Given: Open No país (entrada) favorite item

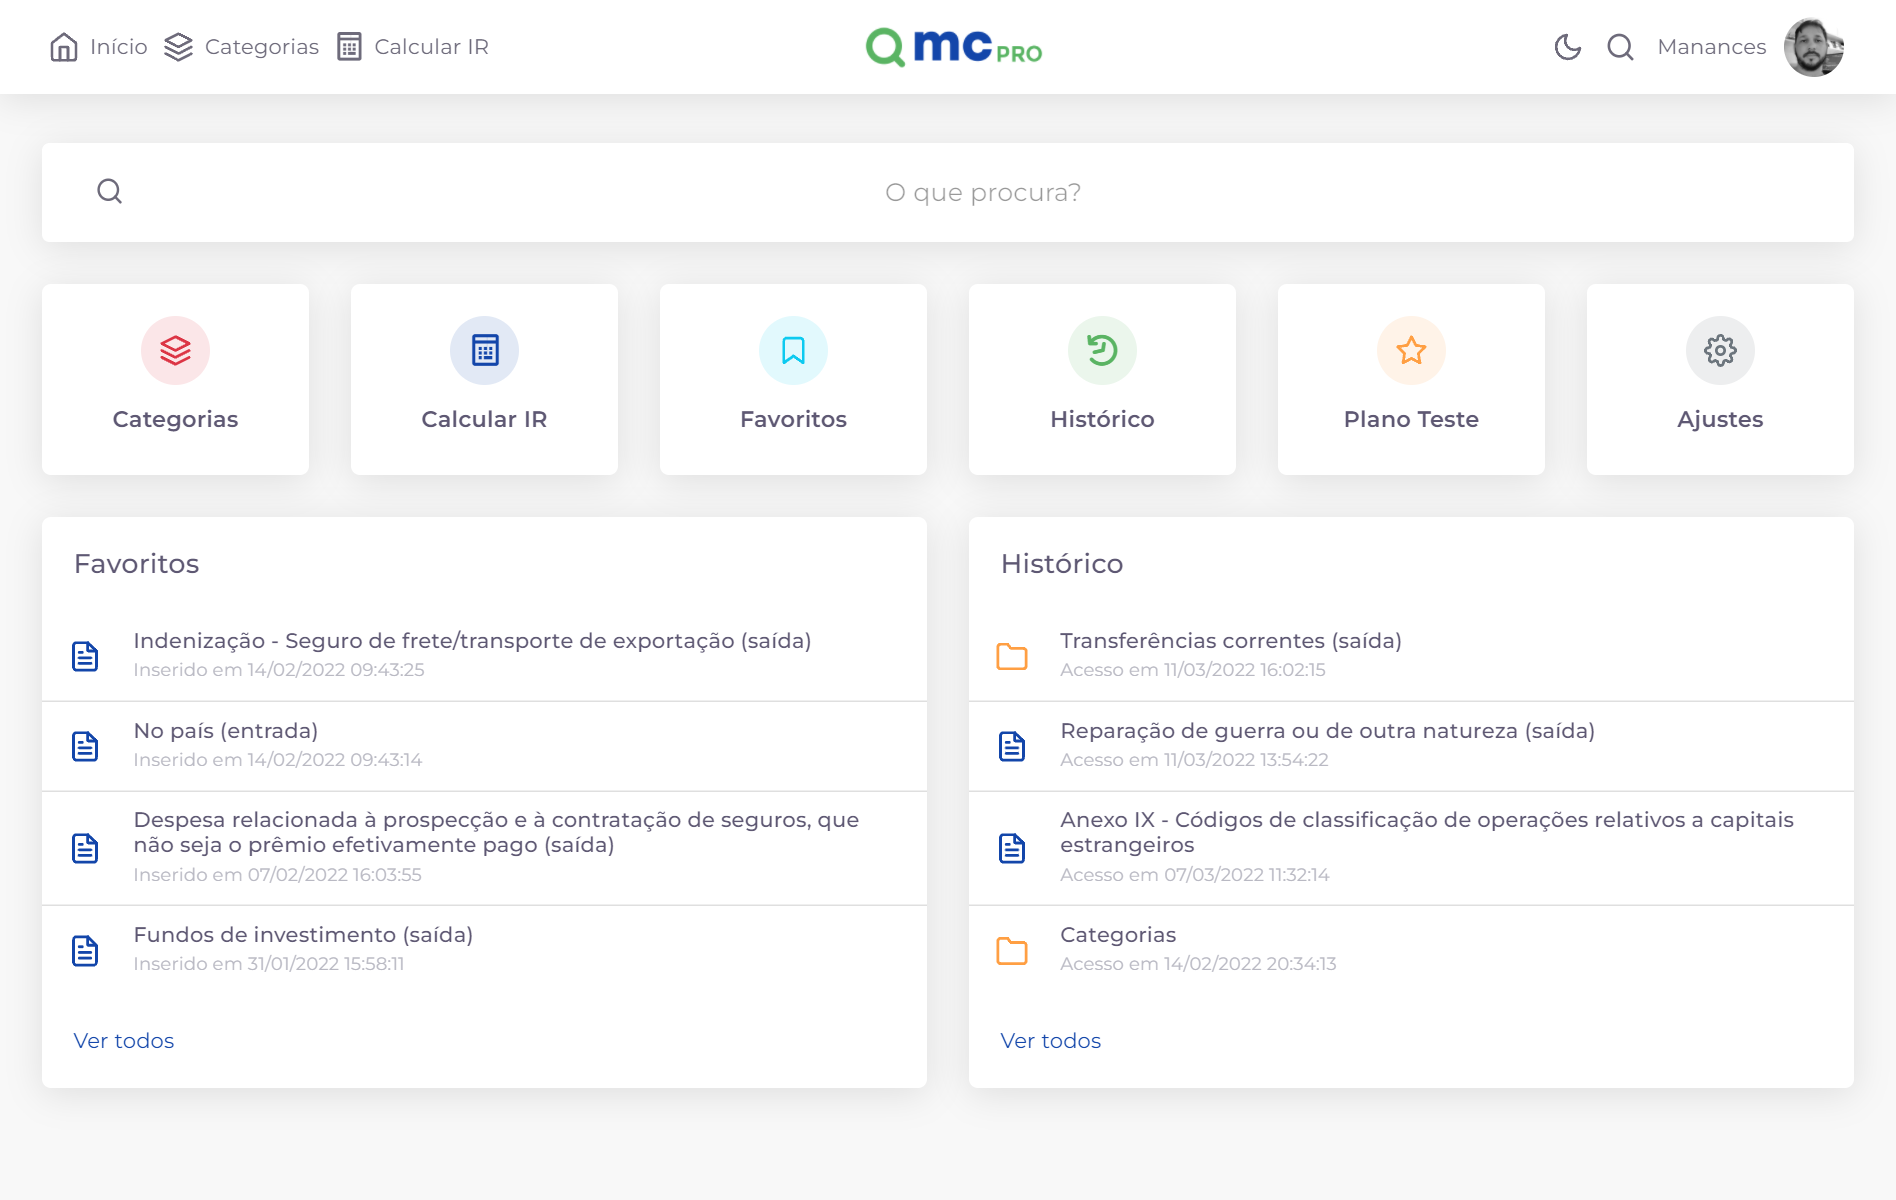Looking at the screenshot, I should tap(226, 731).
